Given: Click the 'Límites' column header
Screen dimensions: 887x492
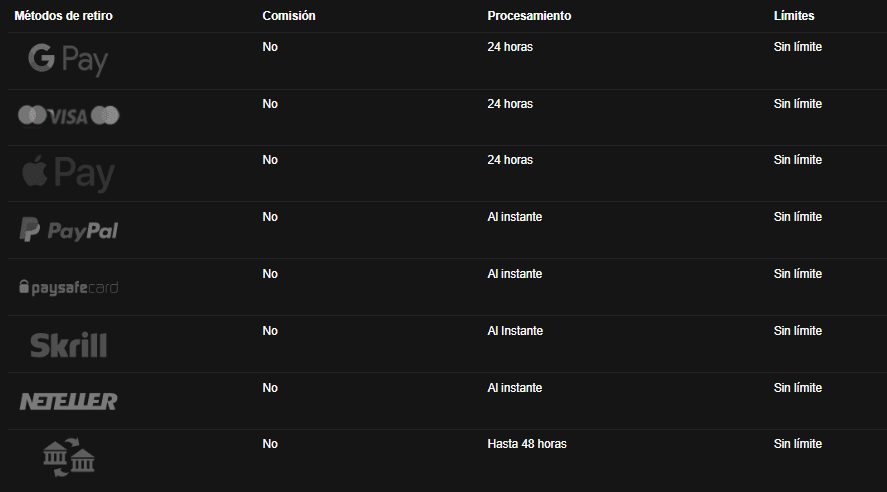Looking at the screenshot, I should (794, 16).
